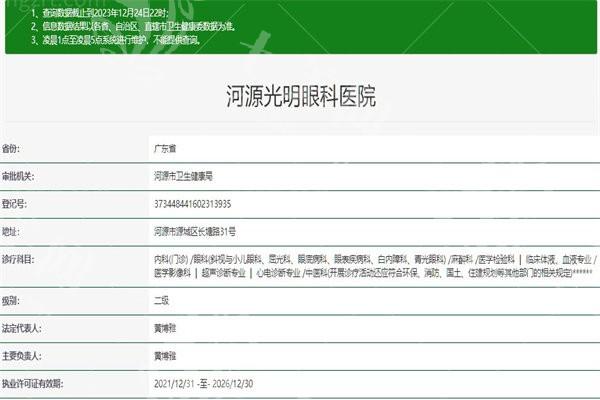600x400 pixels.
Task: Click the 审批机关 row label
Action: click(18, 176)
